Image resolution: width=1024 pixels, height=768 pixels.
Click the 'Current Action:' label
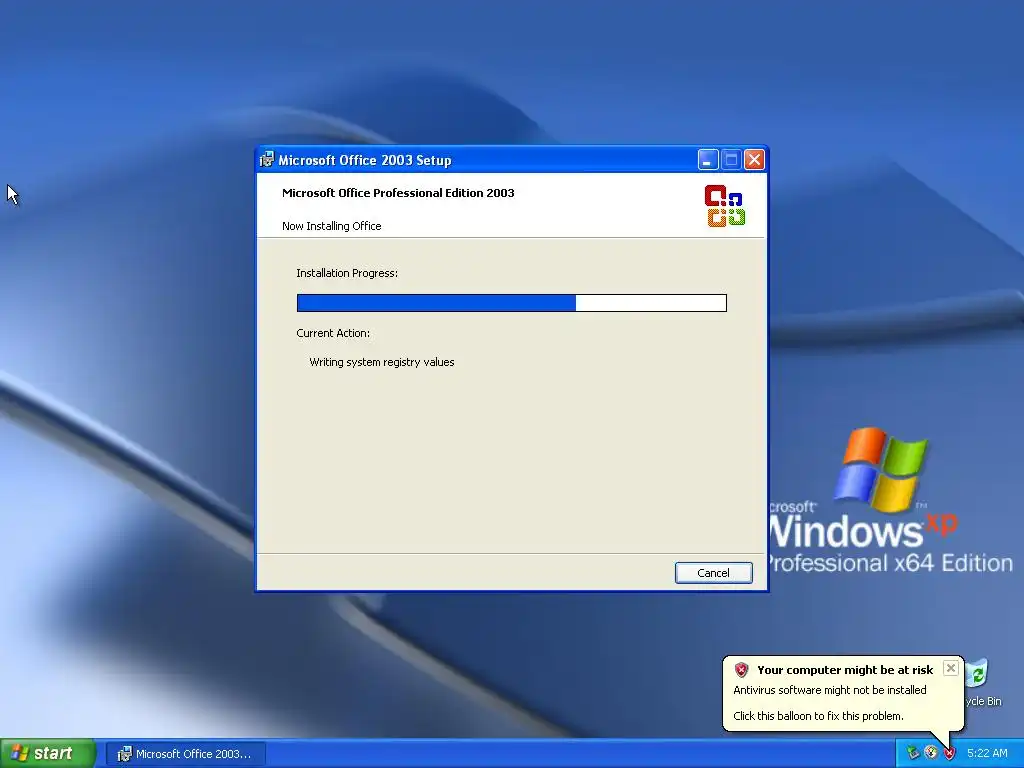(333, 333)
